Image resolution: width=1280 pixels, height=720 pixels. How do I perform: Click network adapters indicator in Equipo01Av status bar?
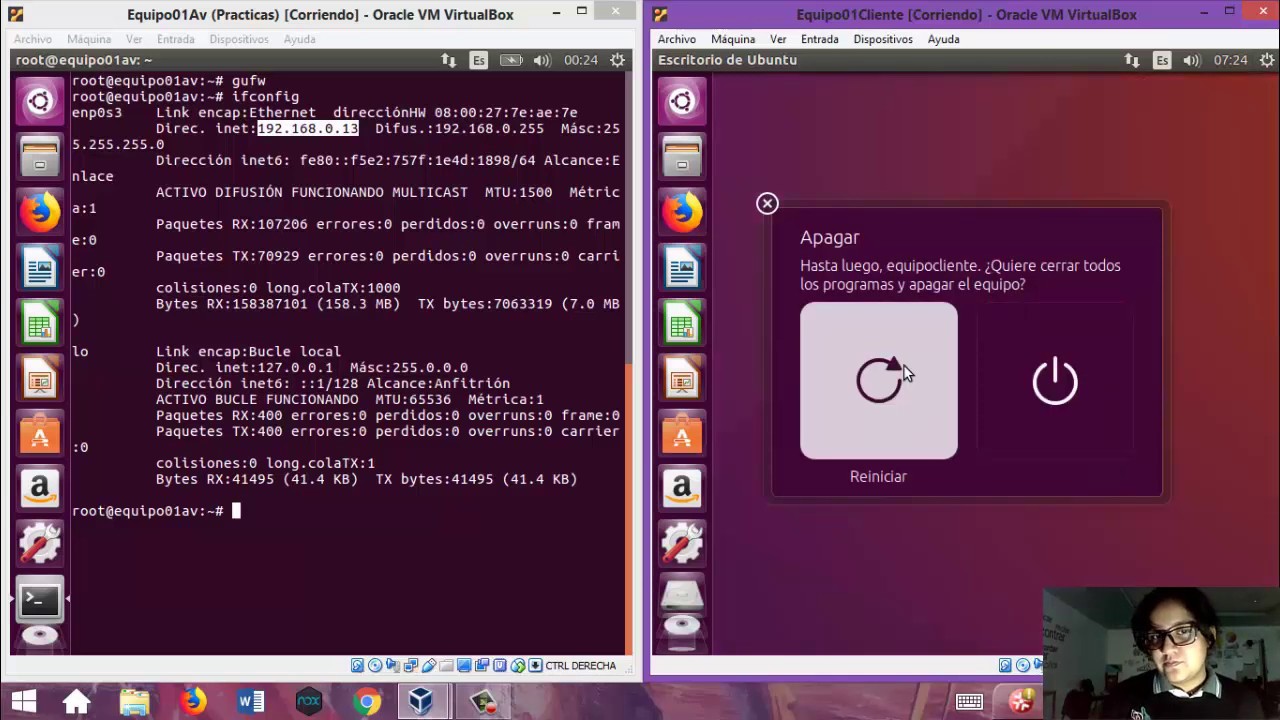[411, 666]
